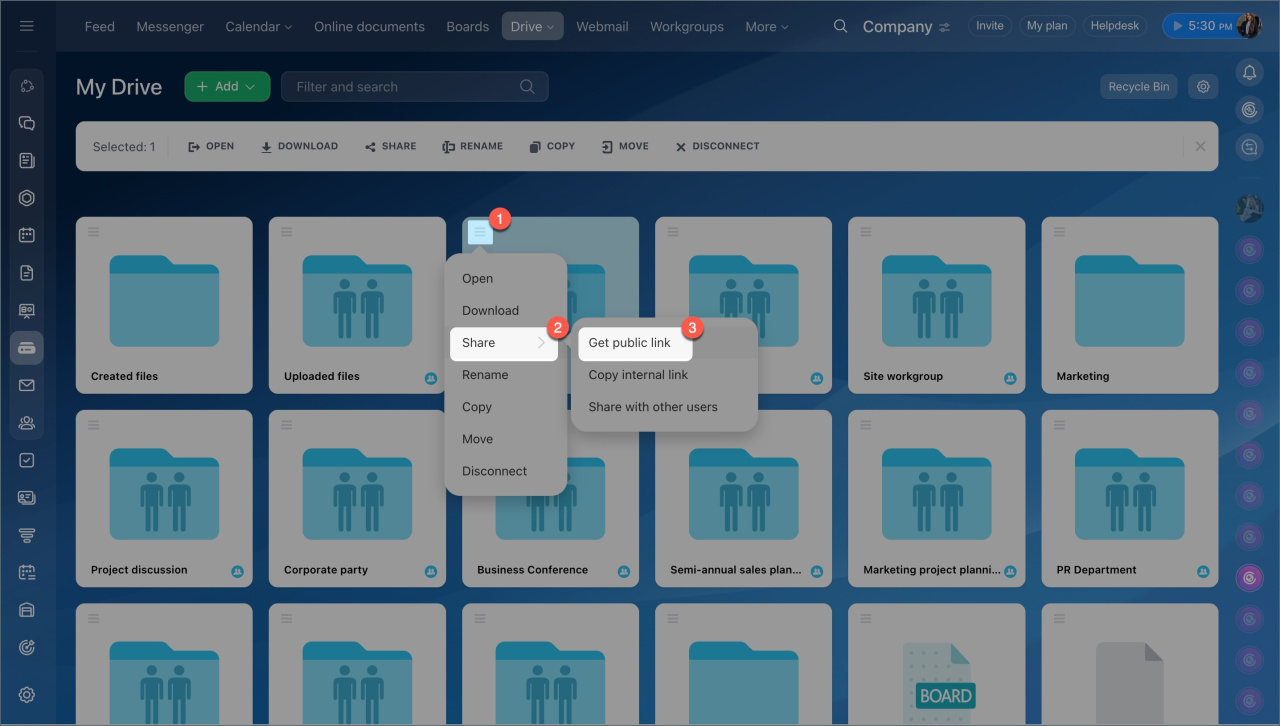Choose Get public link from submenu
This screenshot has height=726, width=1280.
tap(630, 343)
